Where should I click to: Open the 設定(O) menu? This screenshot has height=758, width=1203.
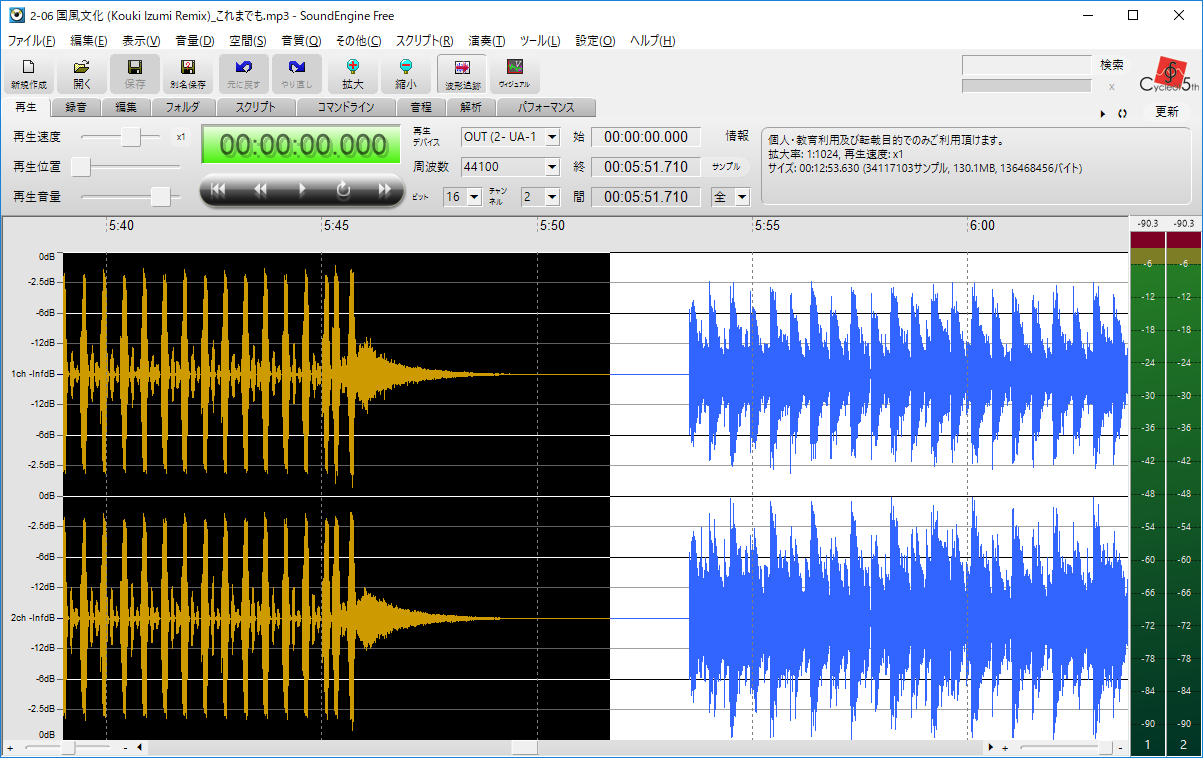(x=595, y=41)
